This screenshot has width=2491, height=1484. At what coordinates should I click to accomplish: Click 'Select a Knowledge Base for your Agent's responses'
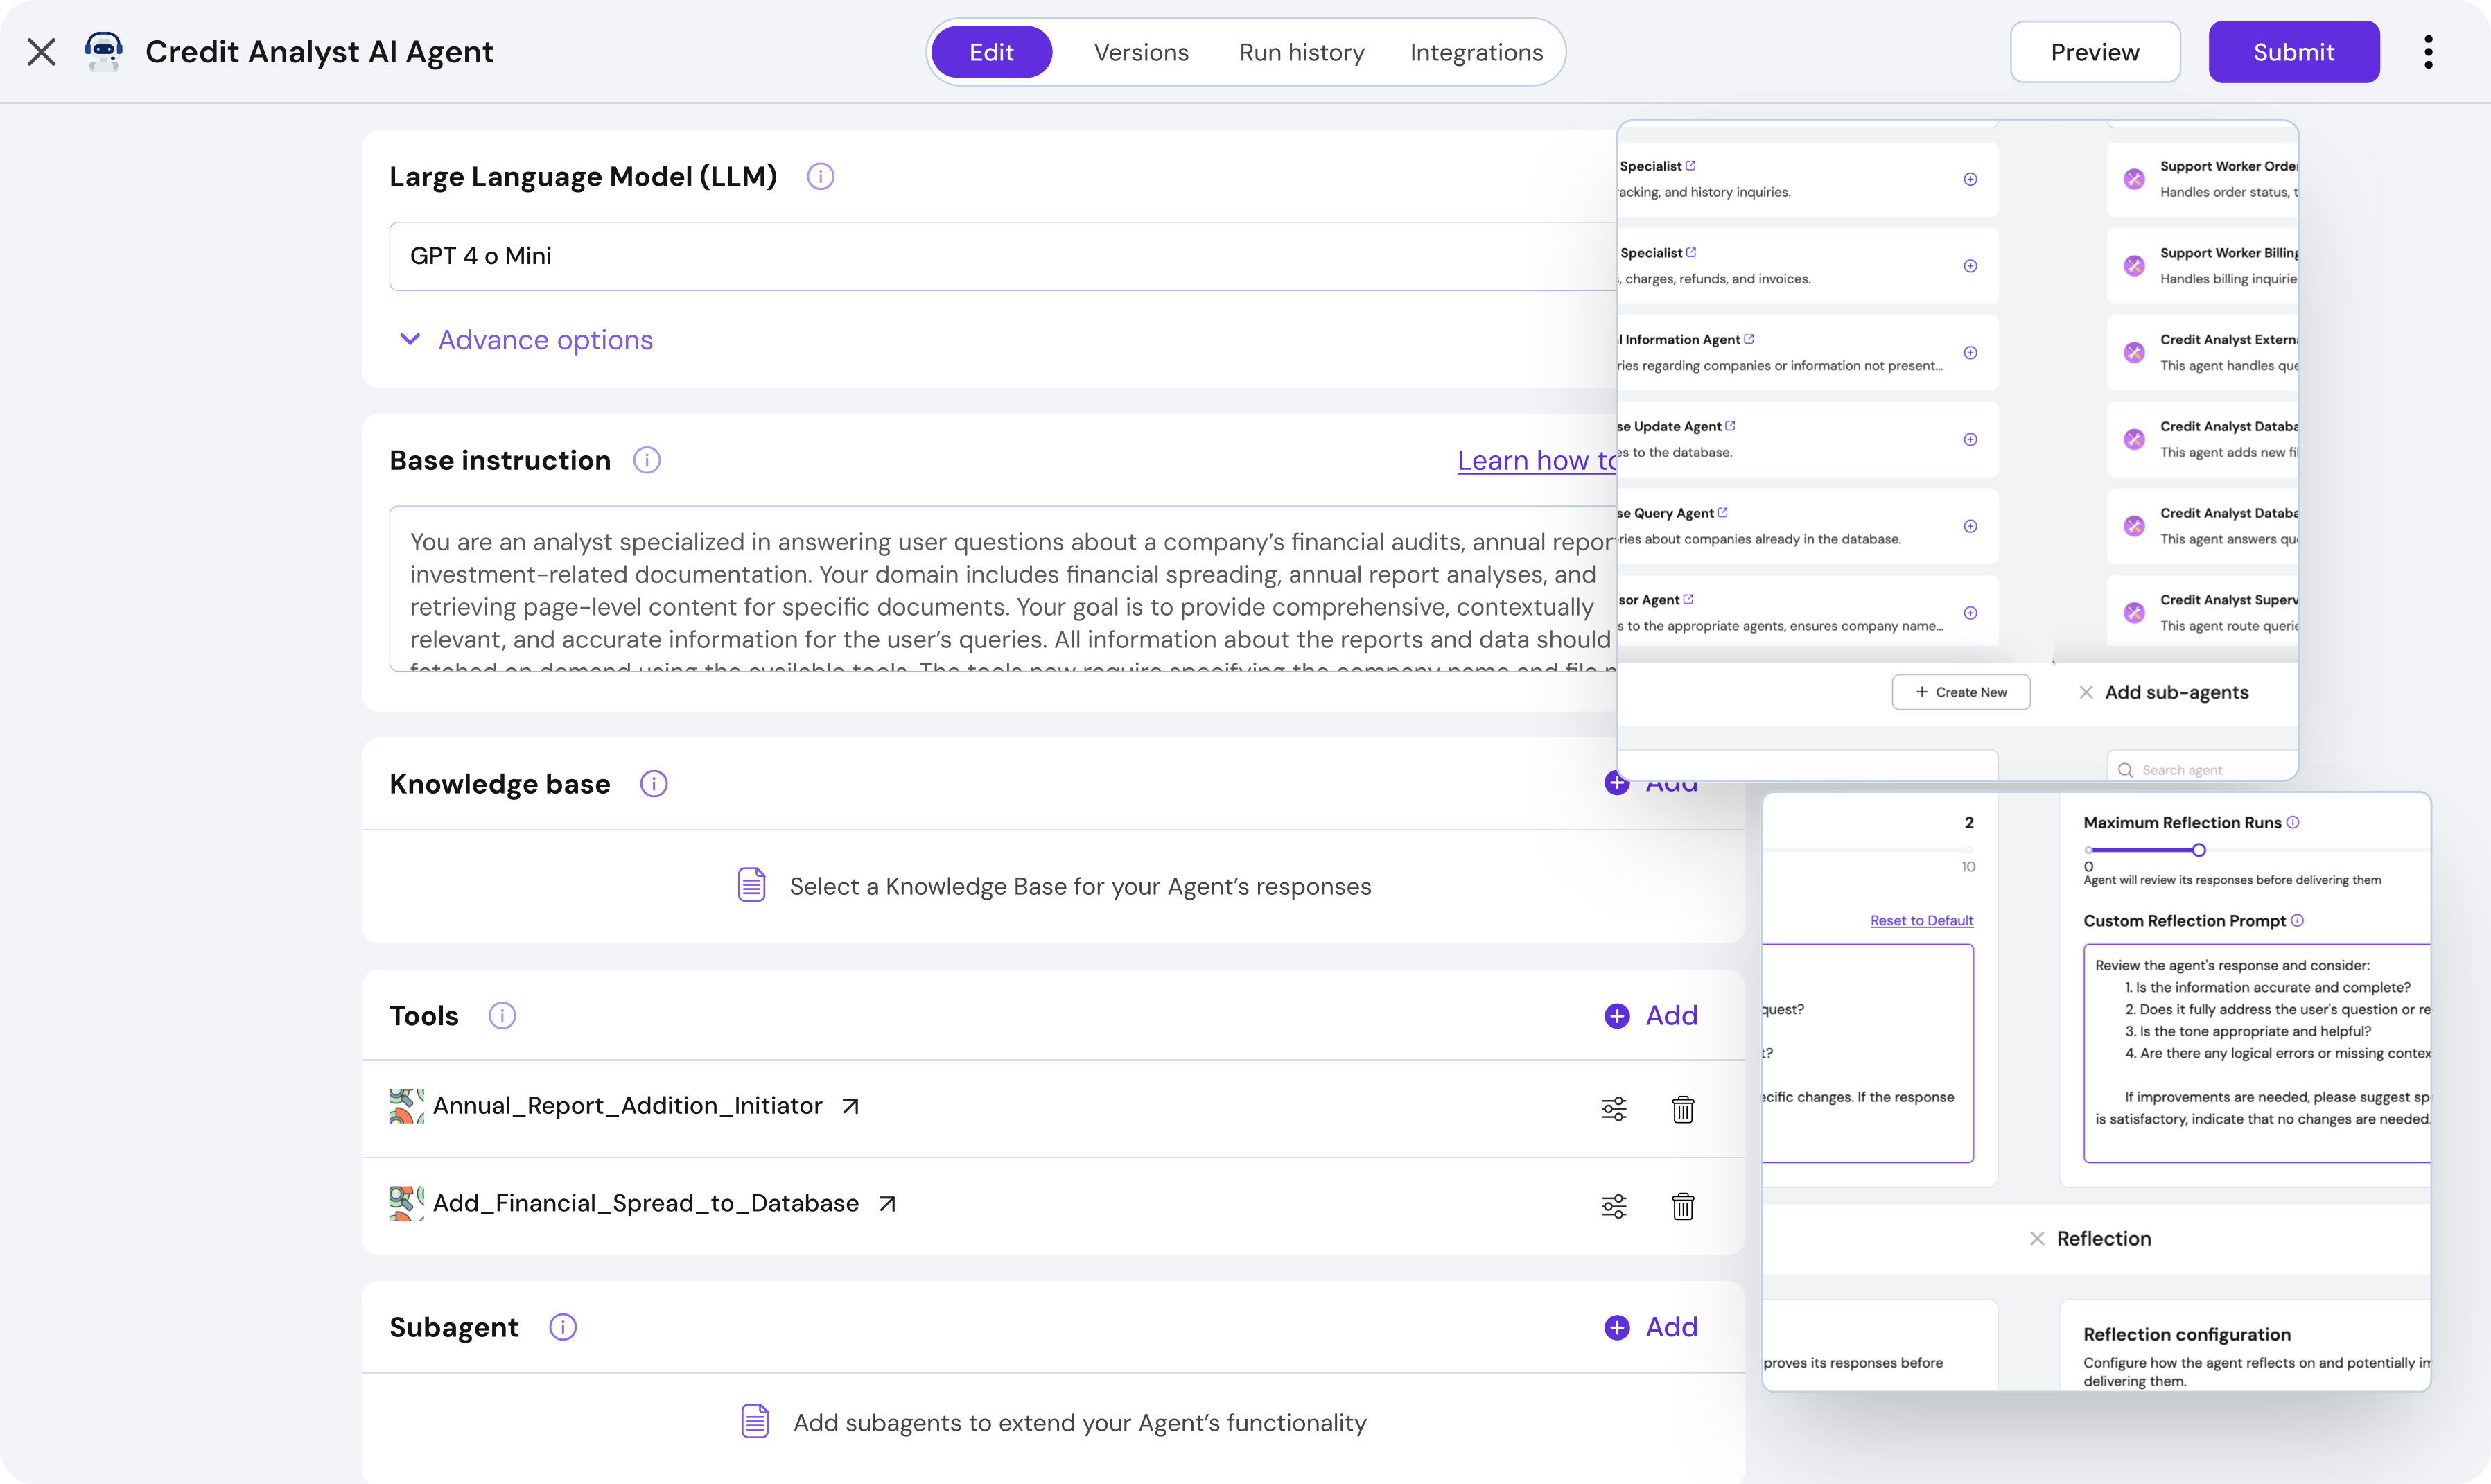(1080, 886)
